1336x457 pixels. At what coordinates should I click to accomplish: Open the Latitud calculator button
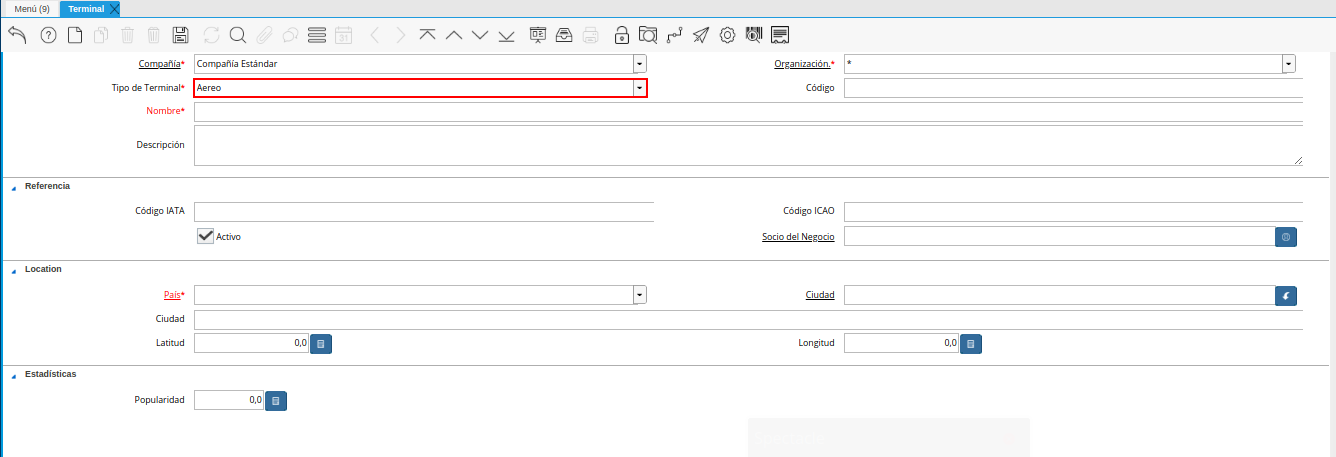coord(321,344)
